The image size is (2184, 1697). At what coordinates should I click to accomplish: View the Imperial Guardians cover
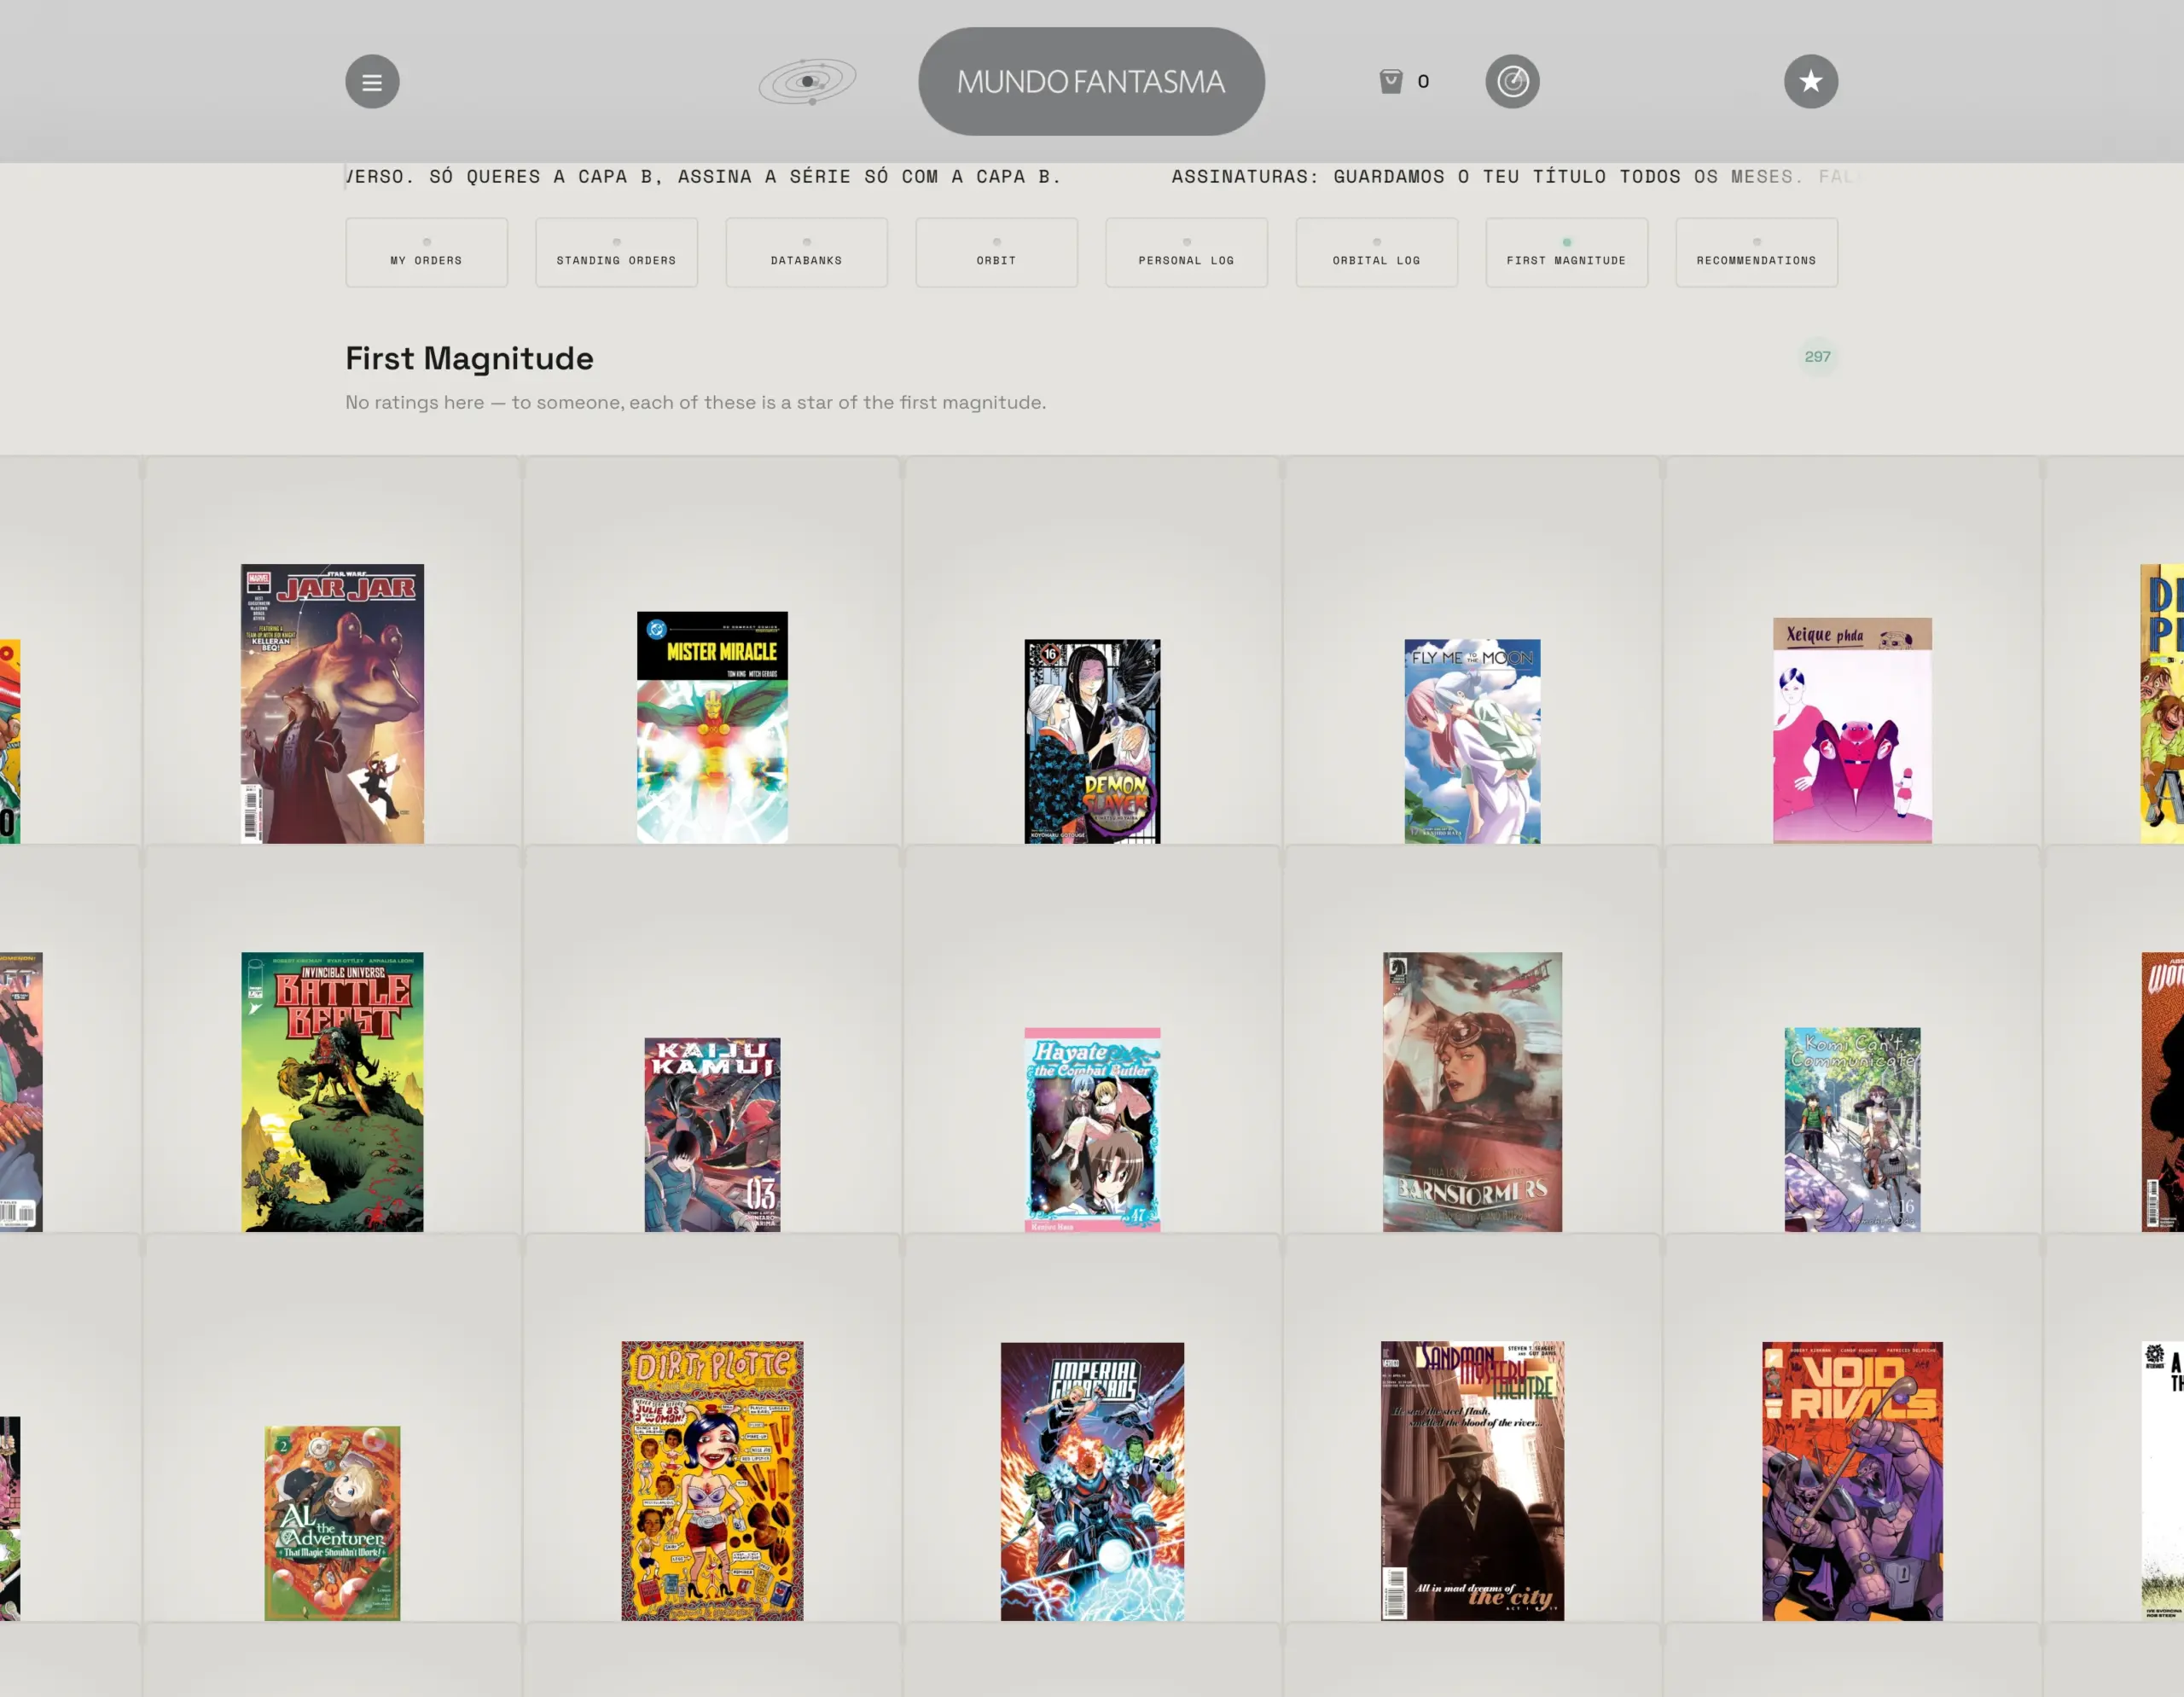tap(1092, 1481)
